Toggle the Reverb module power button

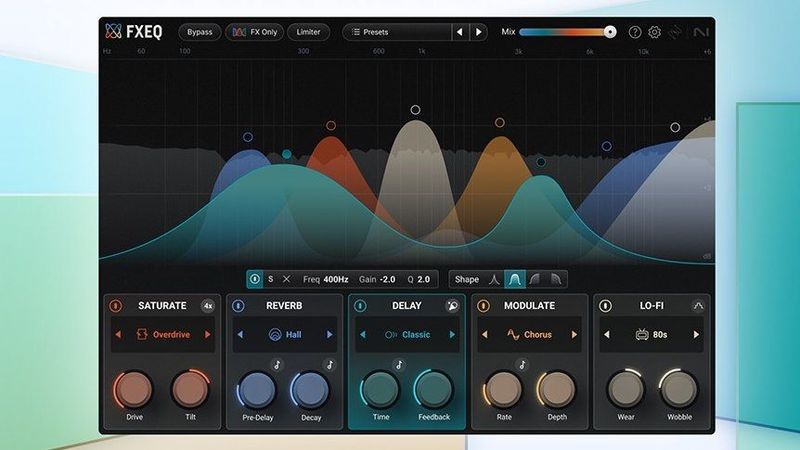[x=238, y=306]
